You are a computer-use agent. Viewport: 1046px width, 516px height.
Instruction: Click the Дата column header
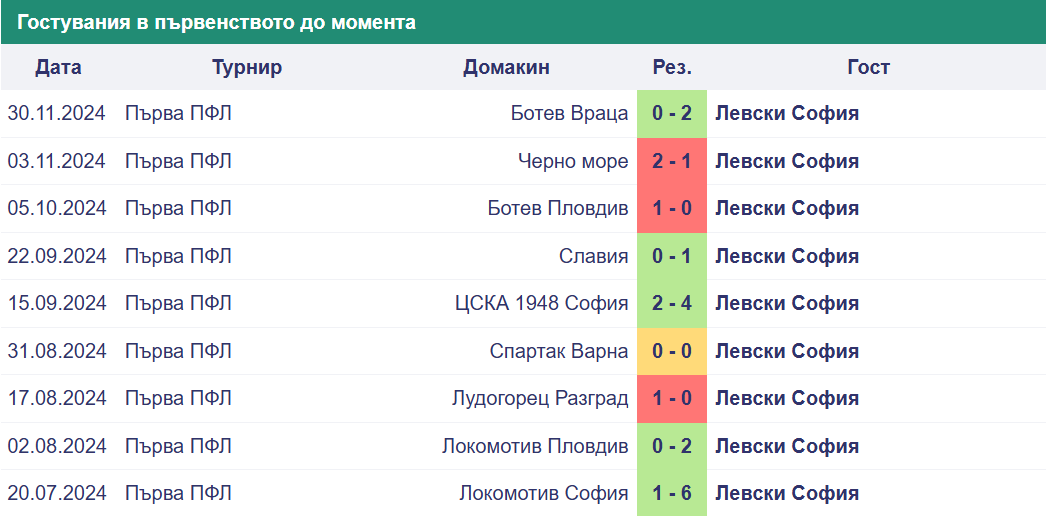59,67
